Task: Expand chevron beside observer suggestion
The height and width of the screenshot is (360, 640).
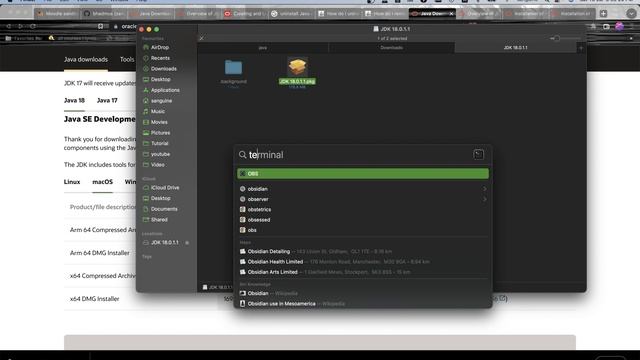Action: [484, 199]
